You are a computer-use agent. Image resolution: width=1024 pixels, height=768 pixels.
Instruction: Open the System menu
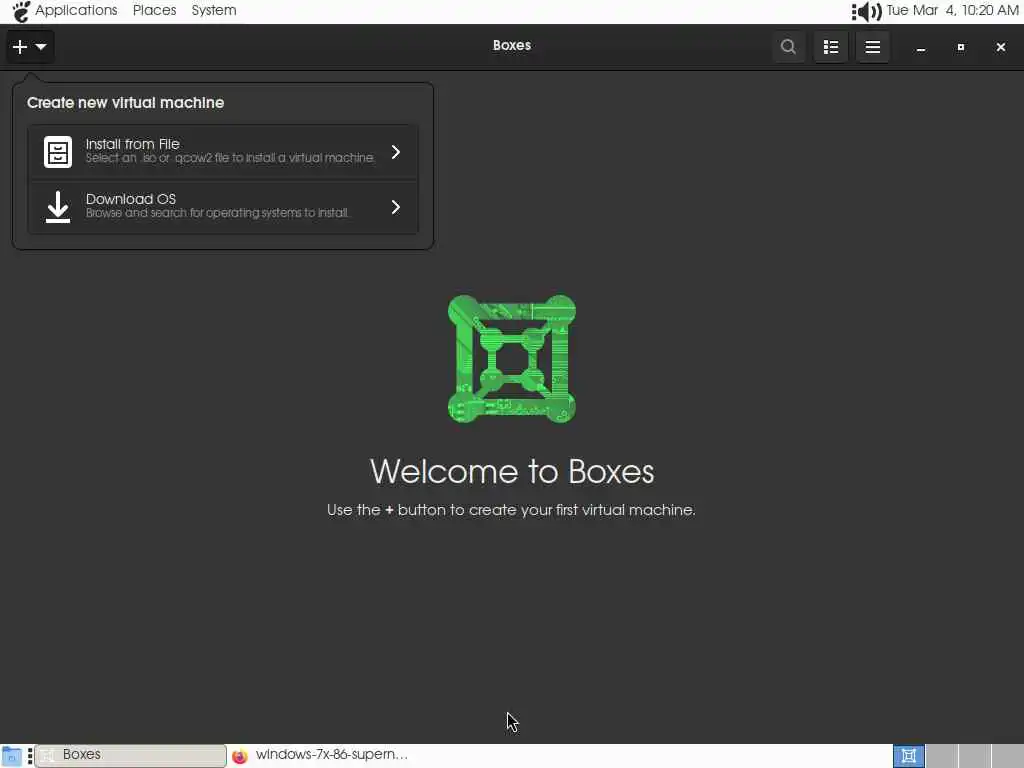coord(214,10)
